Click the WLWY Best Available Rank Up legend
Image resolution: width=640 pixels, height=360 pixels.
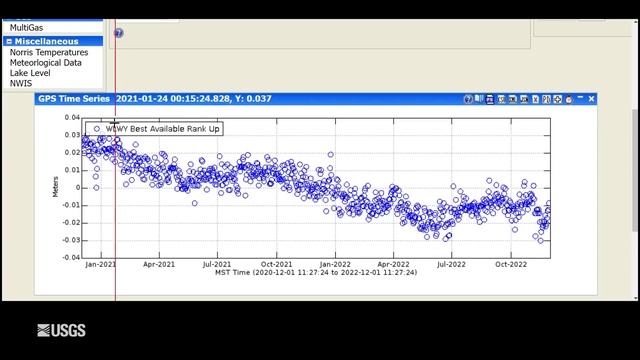(x=154, y=129)
